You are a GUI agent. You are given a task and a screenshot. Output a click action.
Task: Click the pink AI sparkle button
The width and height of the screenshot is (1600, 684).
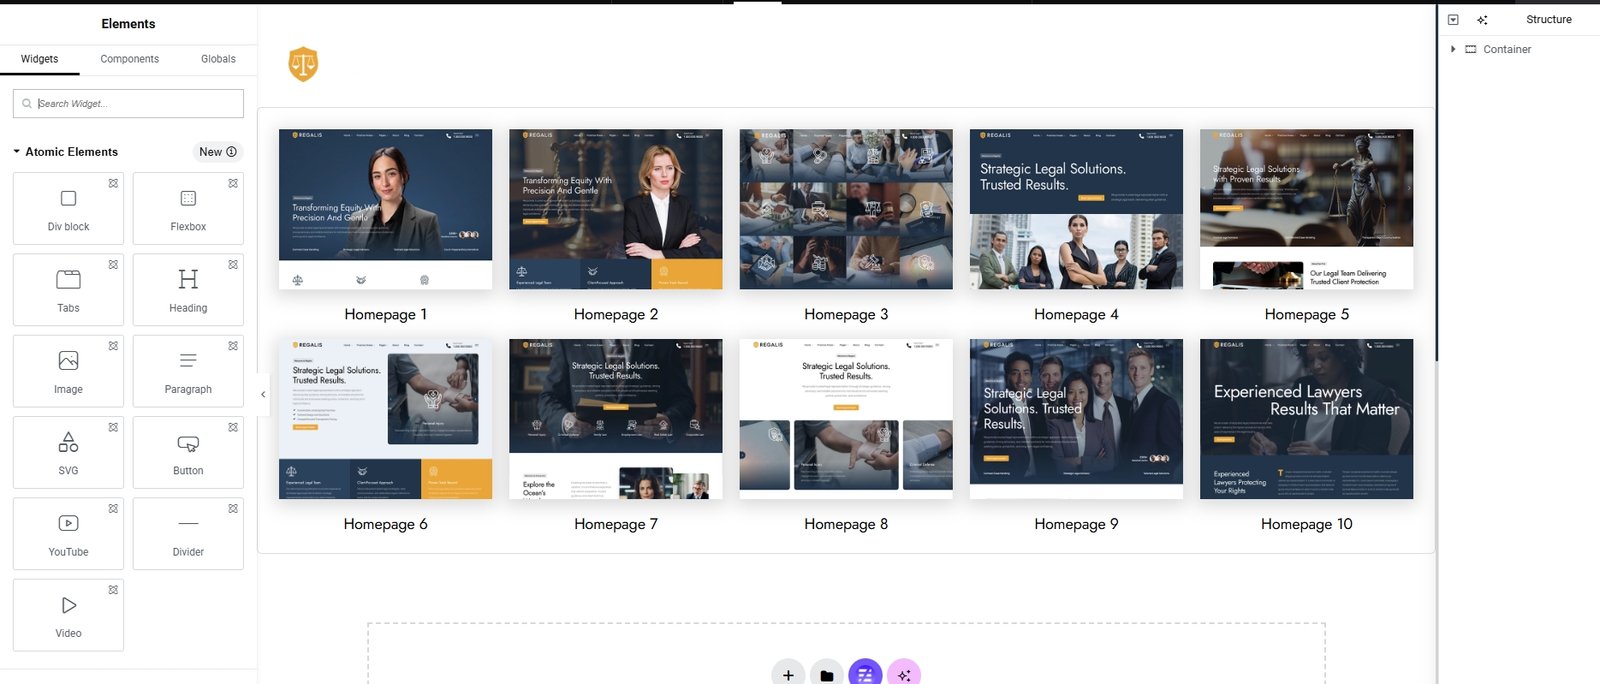[x=903, y=675]
